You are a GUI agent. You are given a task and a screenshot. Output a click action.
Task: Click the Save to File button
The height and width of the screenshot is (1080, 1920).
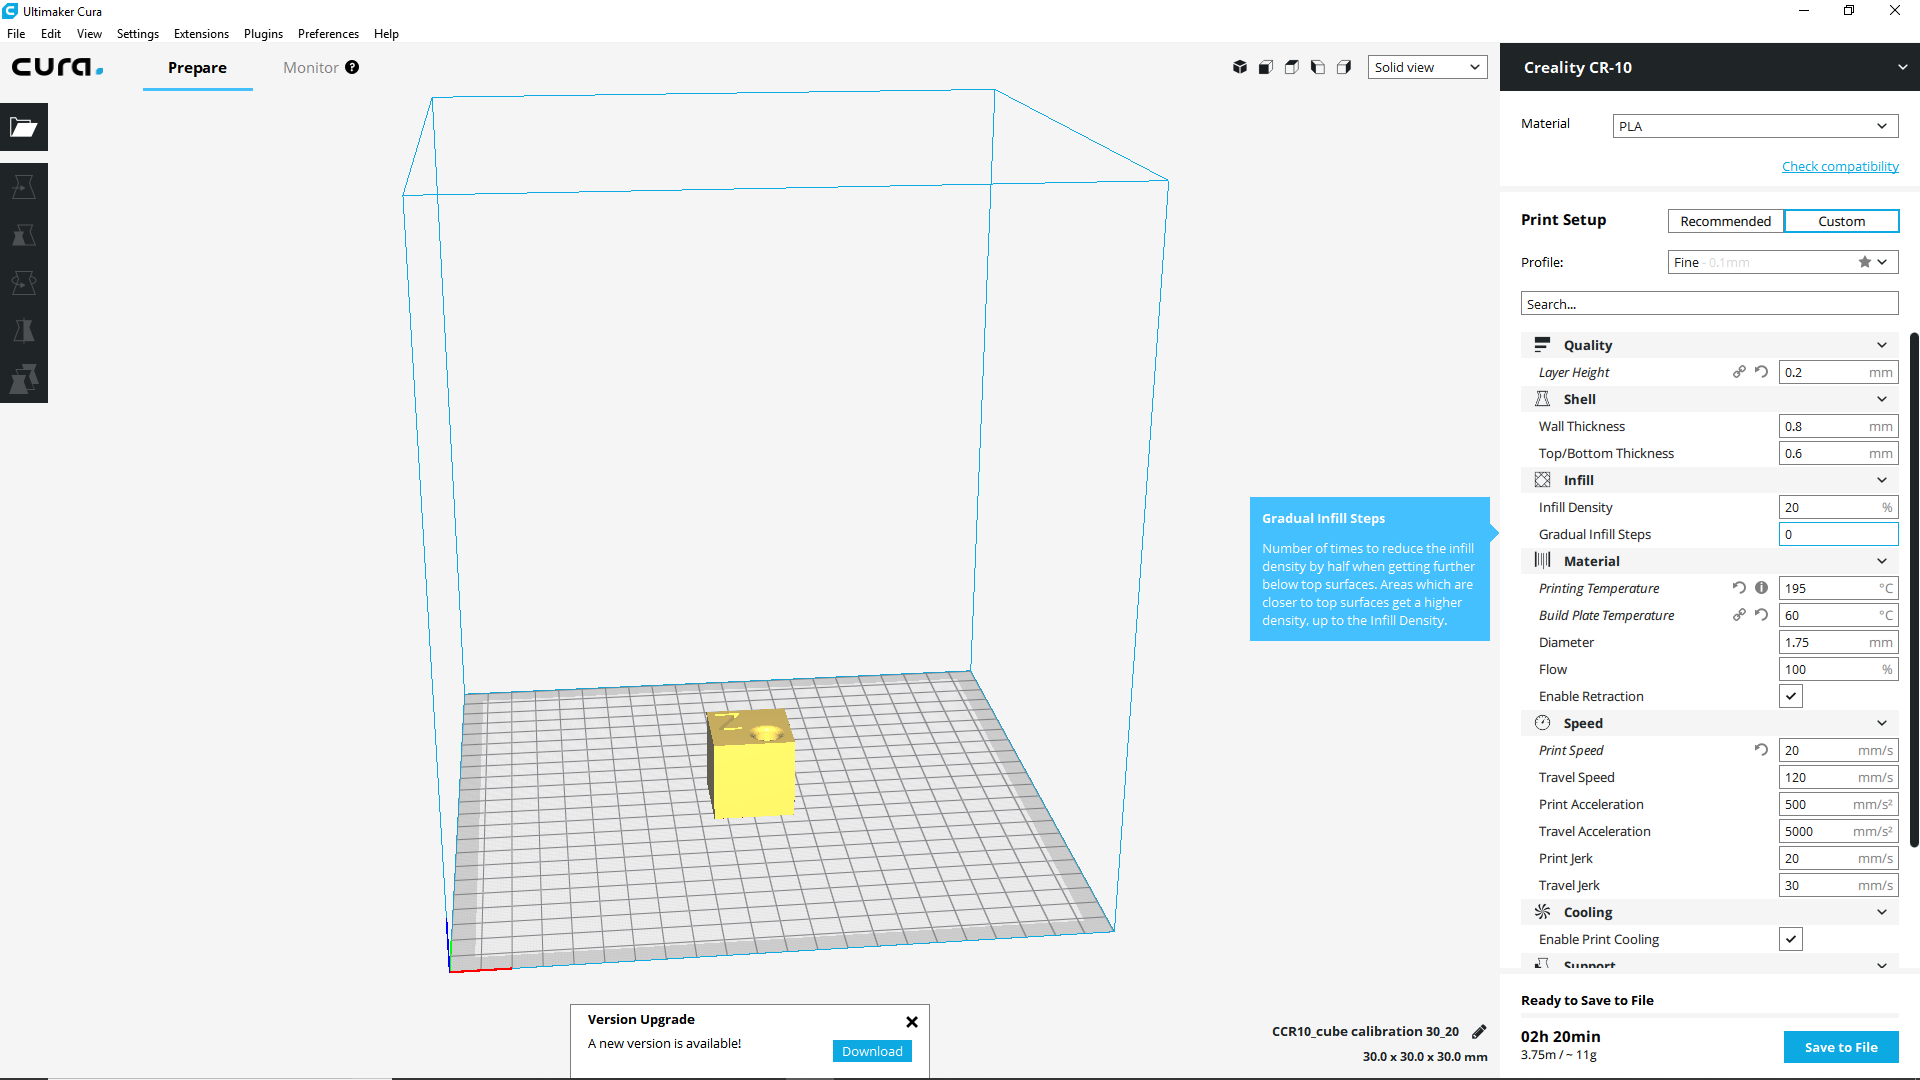click(x=1841, y=1047)
